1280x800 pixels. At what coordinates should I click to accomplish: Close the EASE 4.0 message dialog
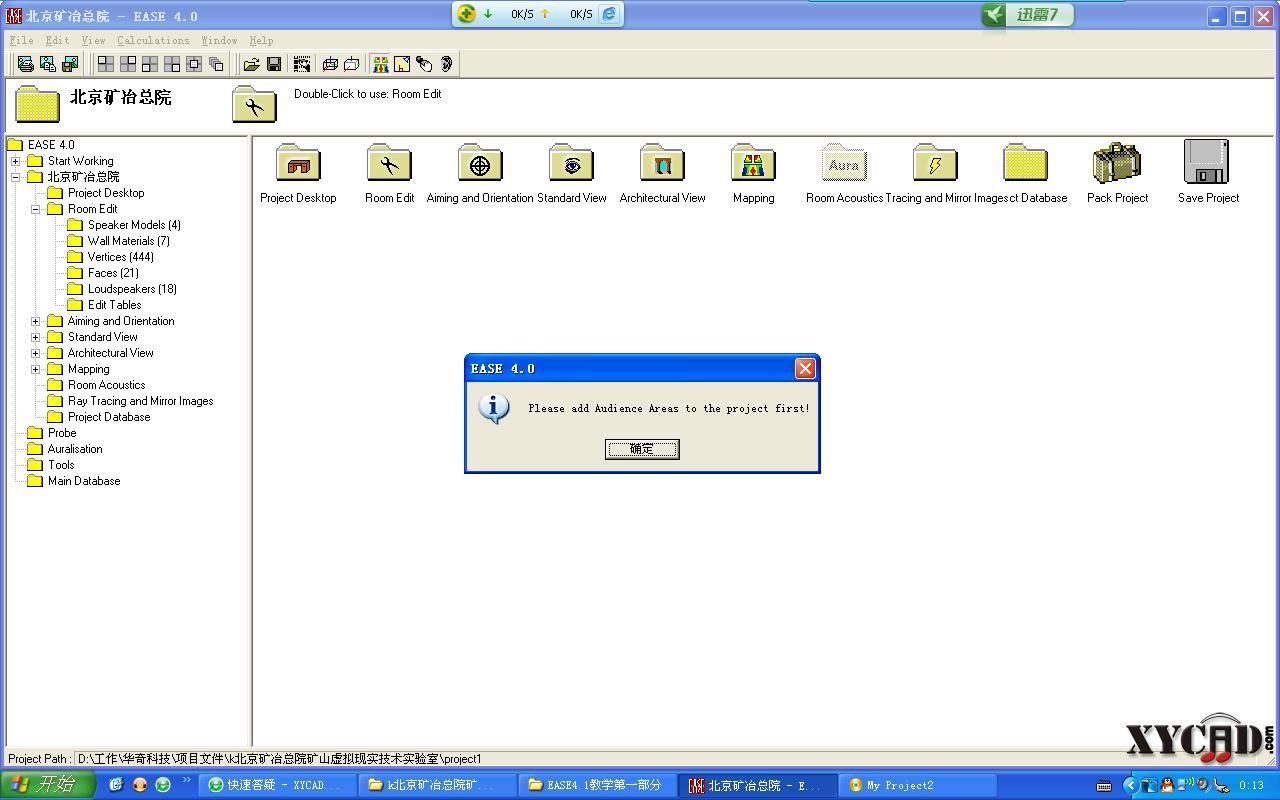[805, 369]
